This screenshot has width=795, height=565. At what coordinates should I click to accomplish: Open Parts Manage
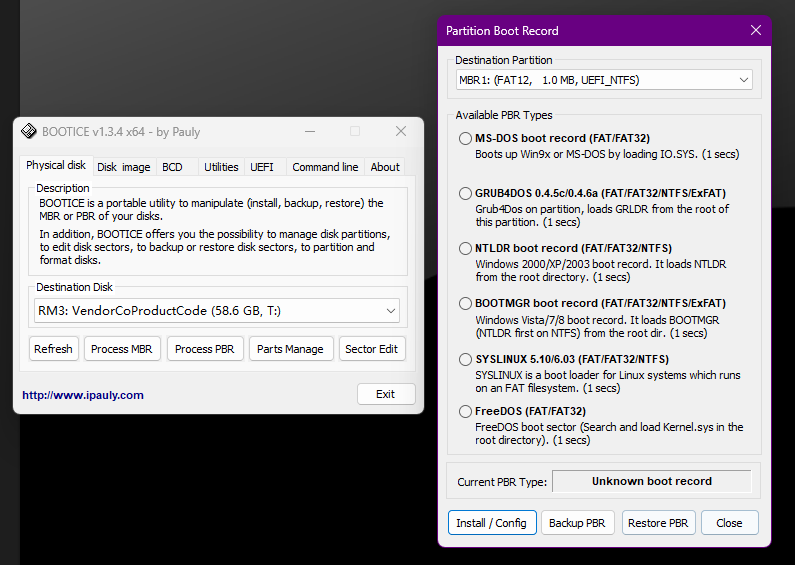(x=290, y=349)
